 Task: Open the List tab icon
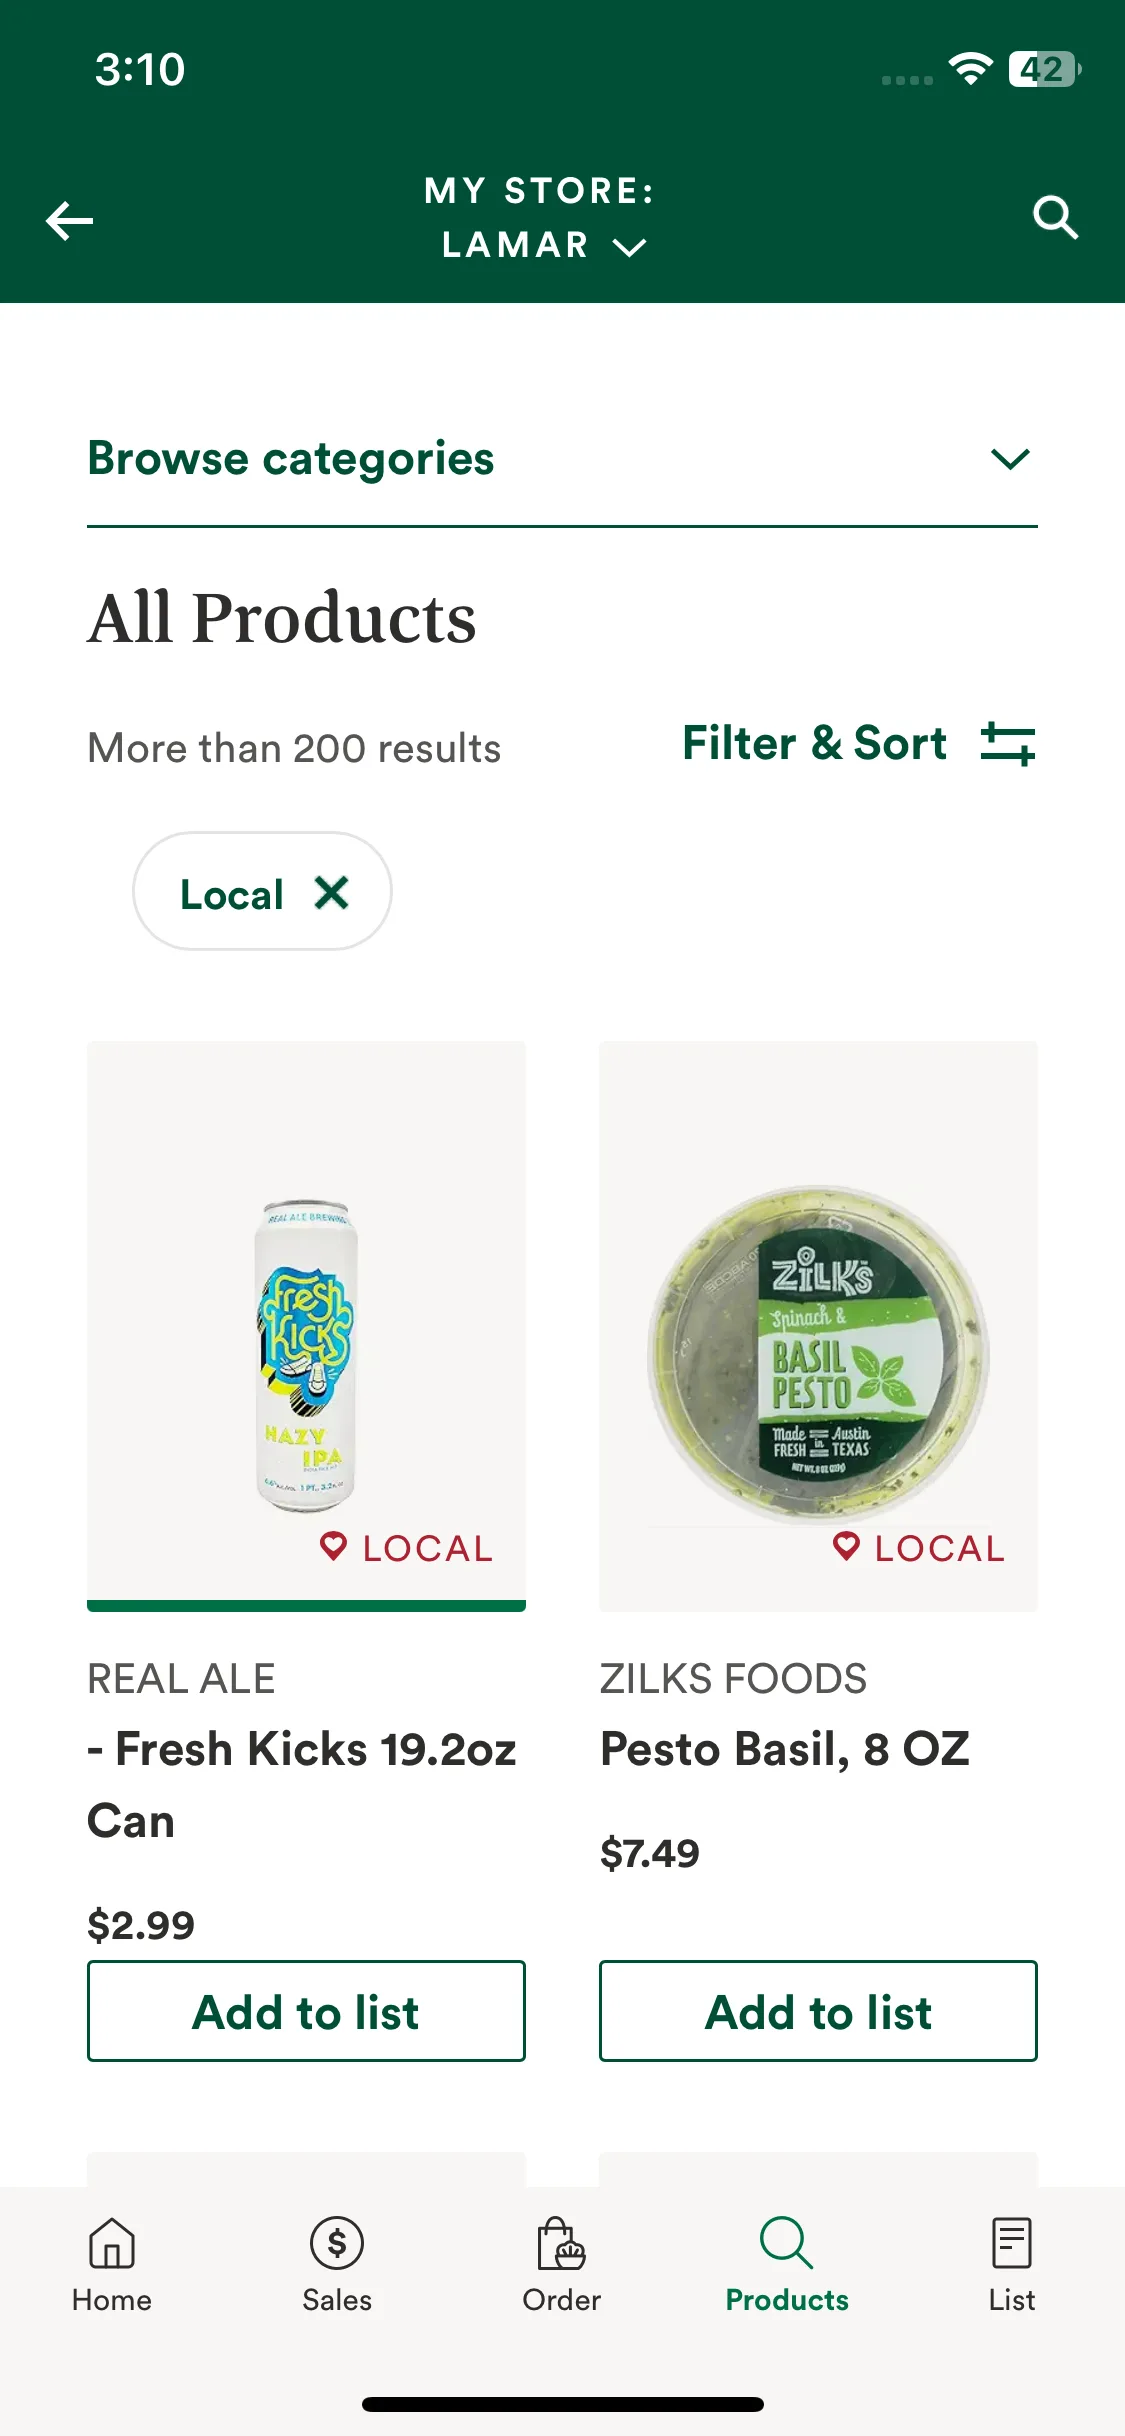pos(1011,2243)
